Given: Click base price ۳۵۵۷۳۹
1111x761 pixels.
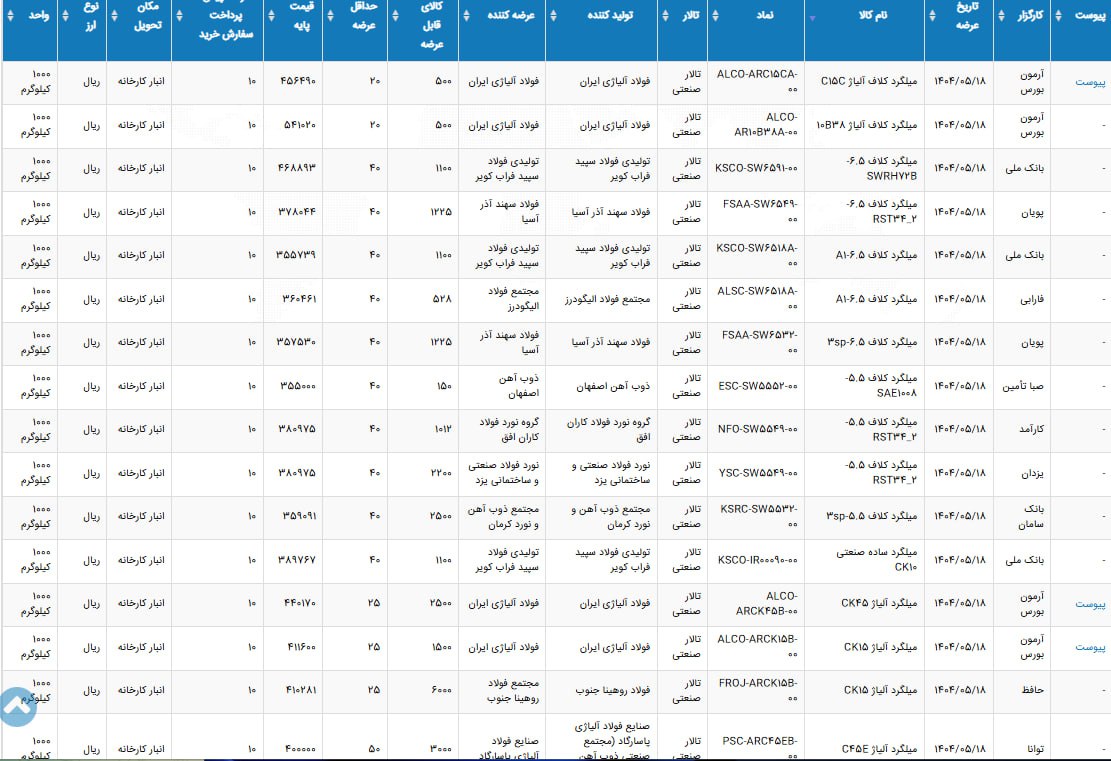Looking at the screenshot, I should [x=296, y=255].
